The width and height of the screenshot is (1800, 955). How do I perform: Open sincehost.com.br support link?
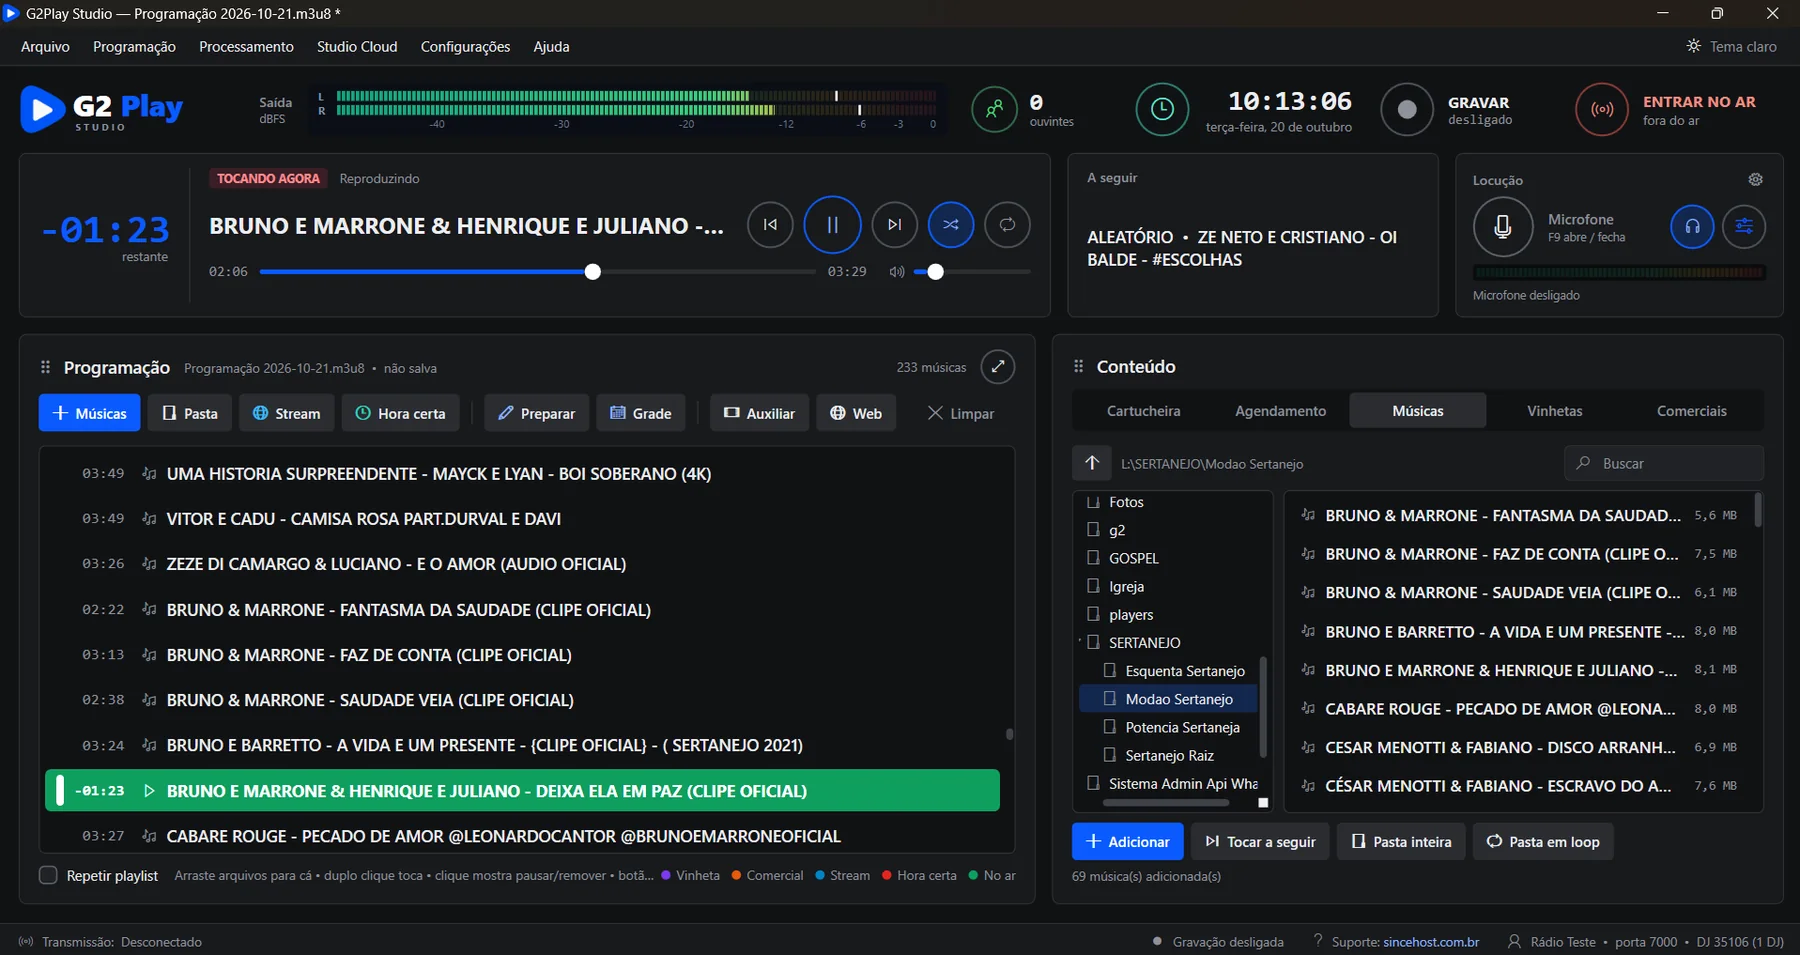tap(1431, 942)
